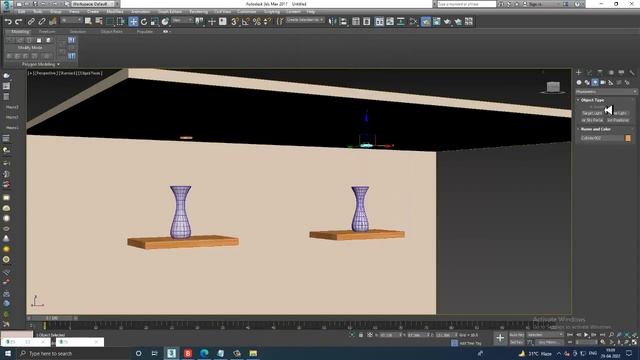Toggle Percent Snap
This screenshot has width=640, height=360.
(x=257, y=22)
